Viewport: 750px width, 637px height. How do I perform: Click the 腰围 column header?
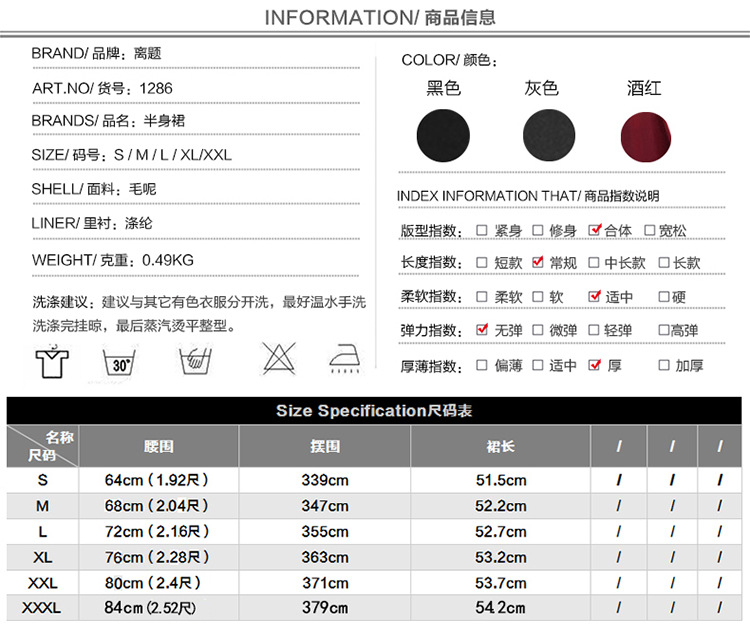click(x=159, y=446)
